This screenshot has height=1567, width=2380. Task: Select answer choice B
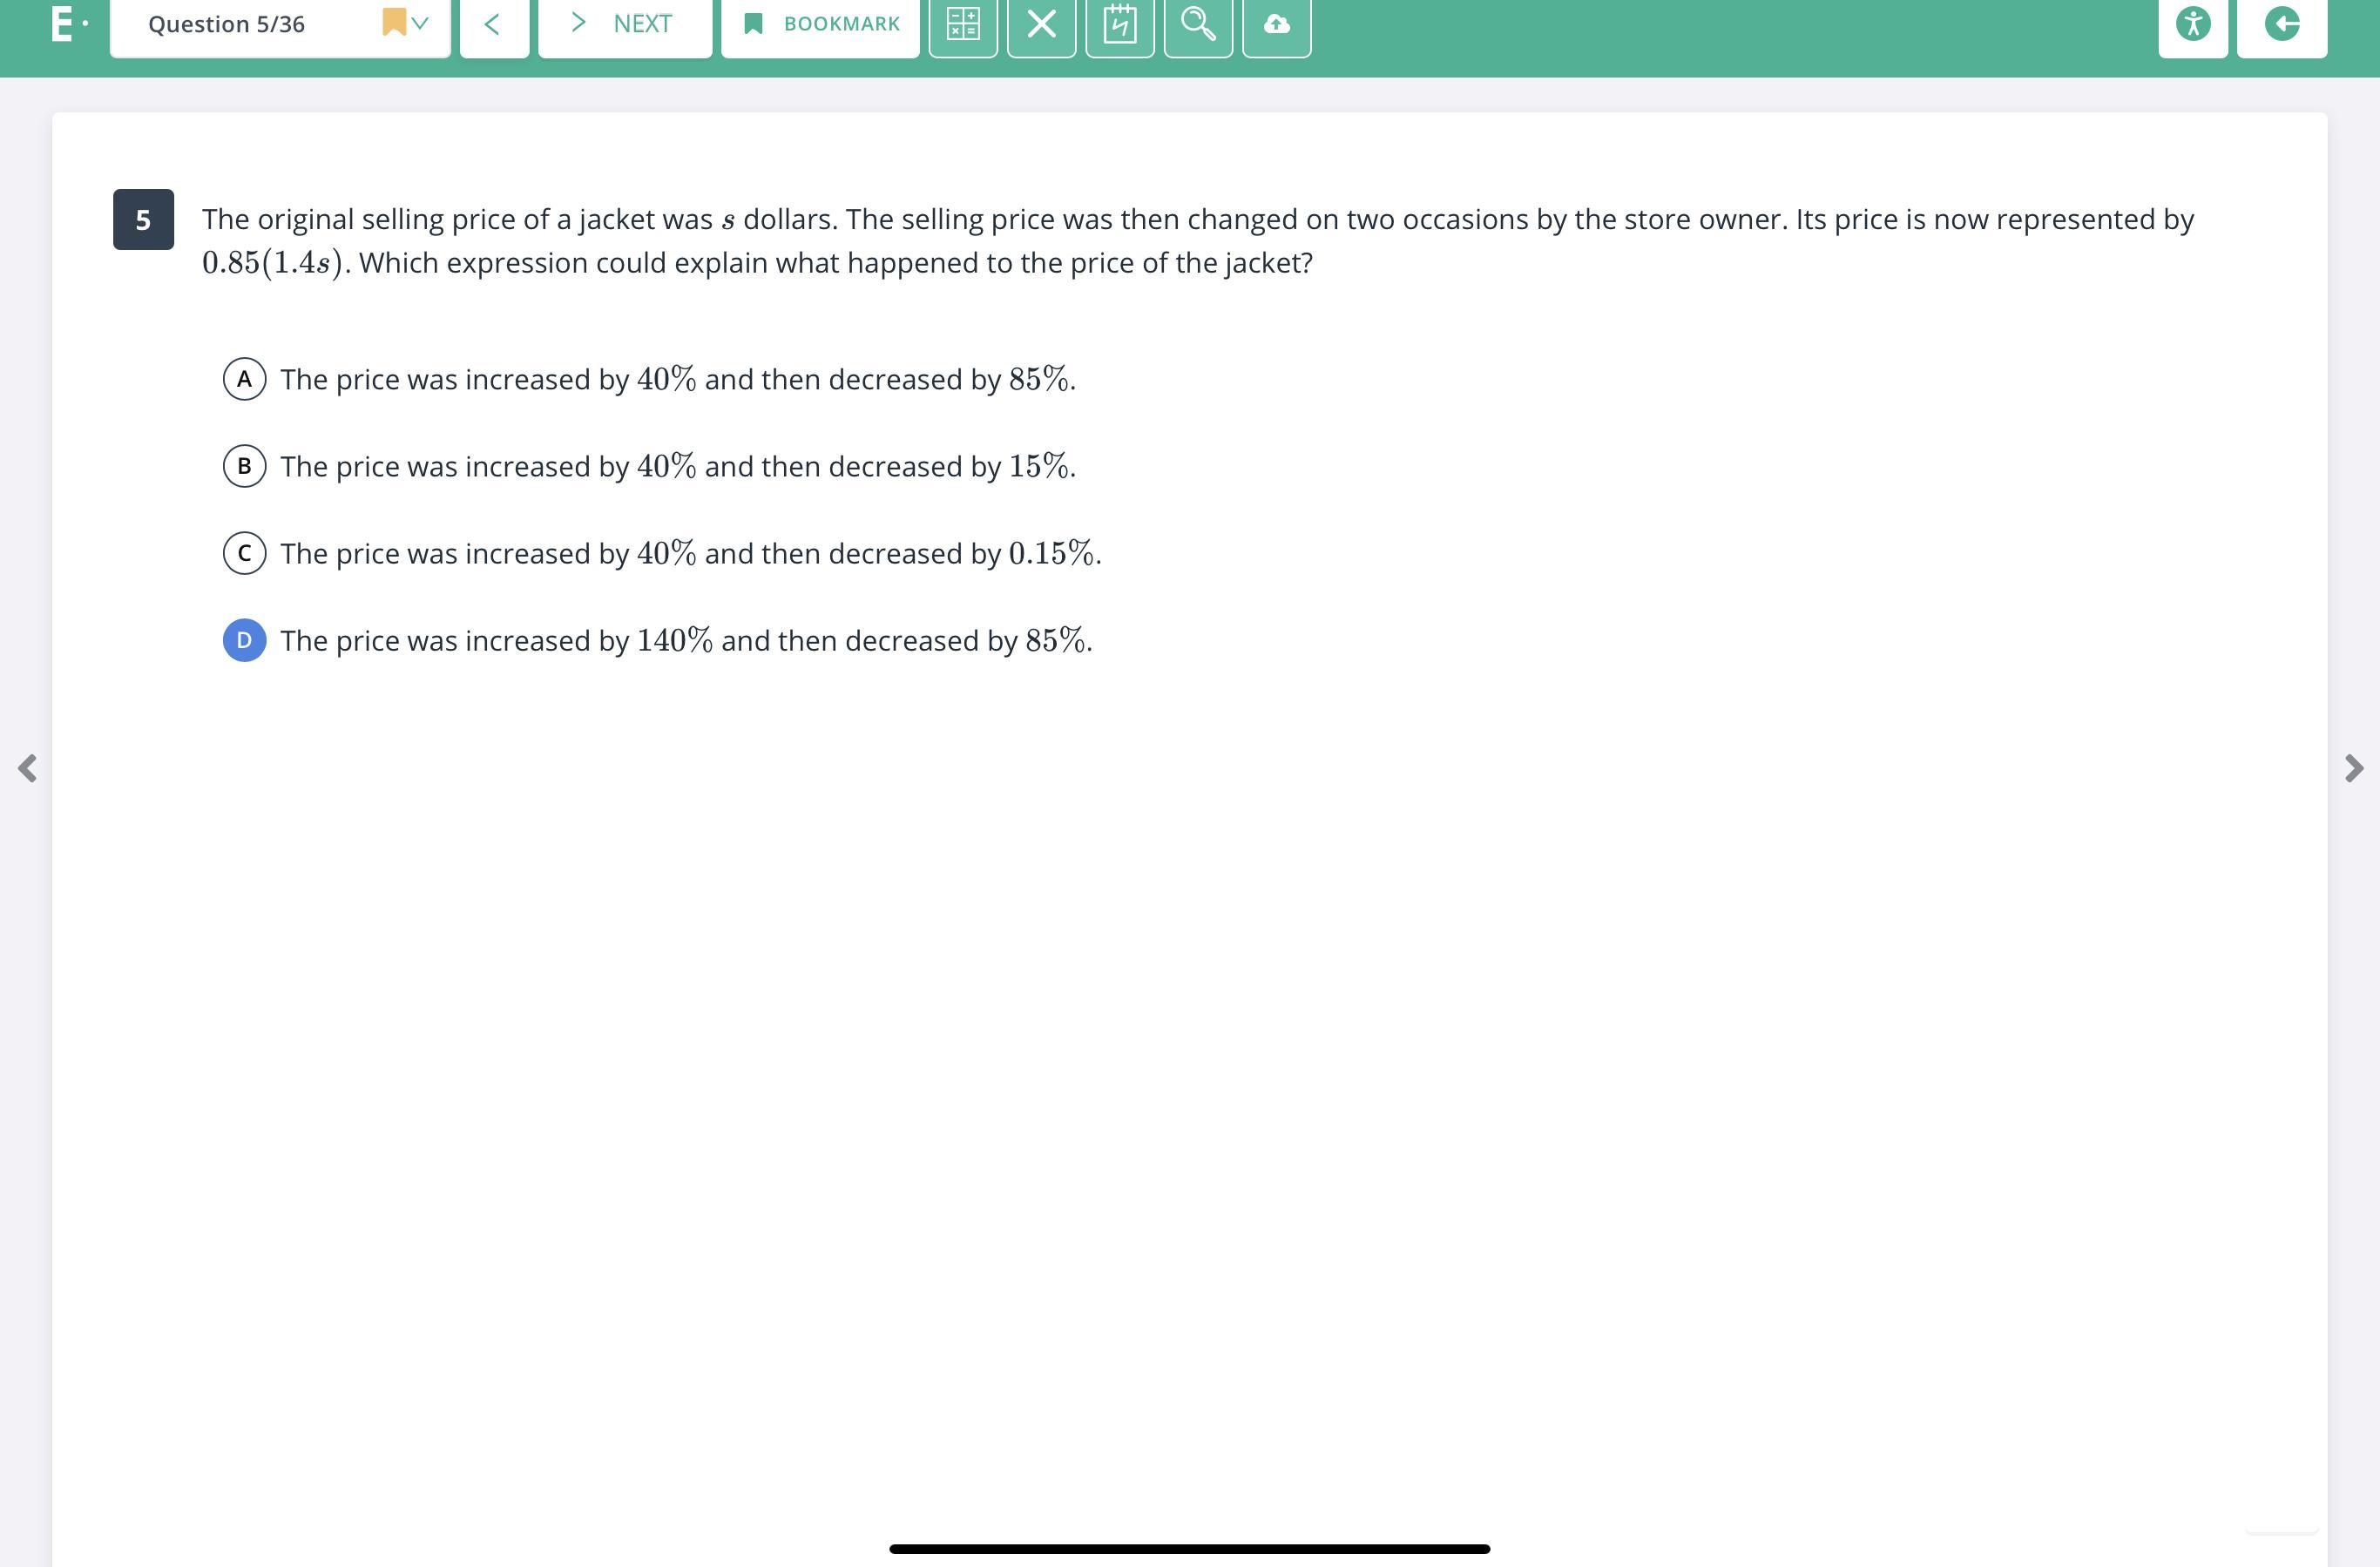coord(244,466)
